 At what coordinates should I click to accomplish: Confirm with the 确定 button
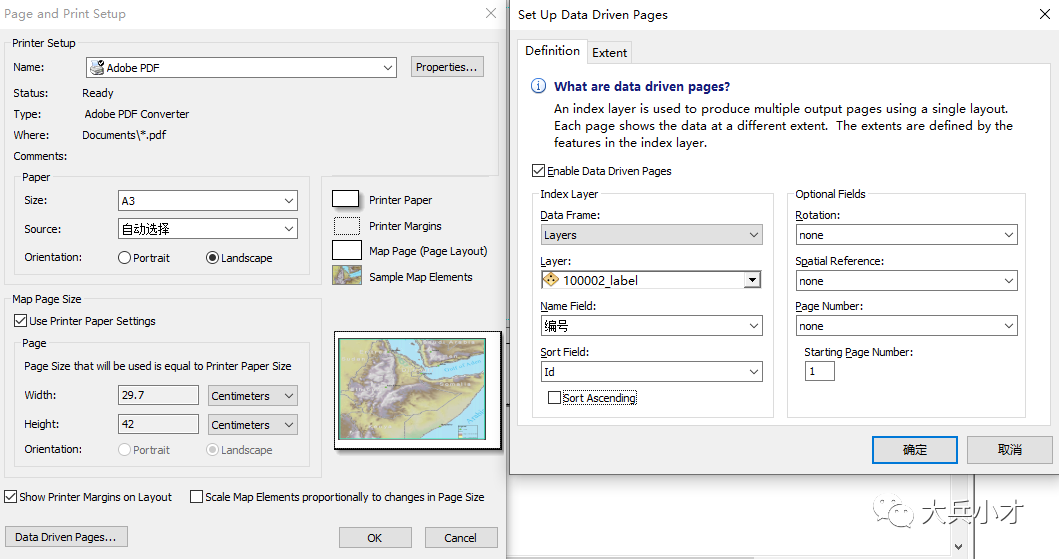914,450
